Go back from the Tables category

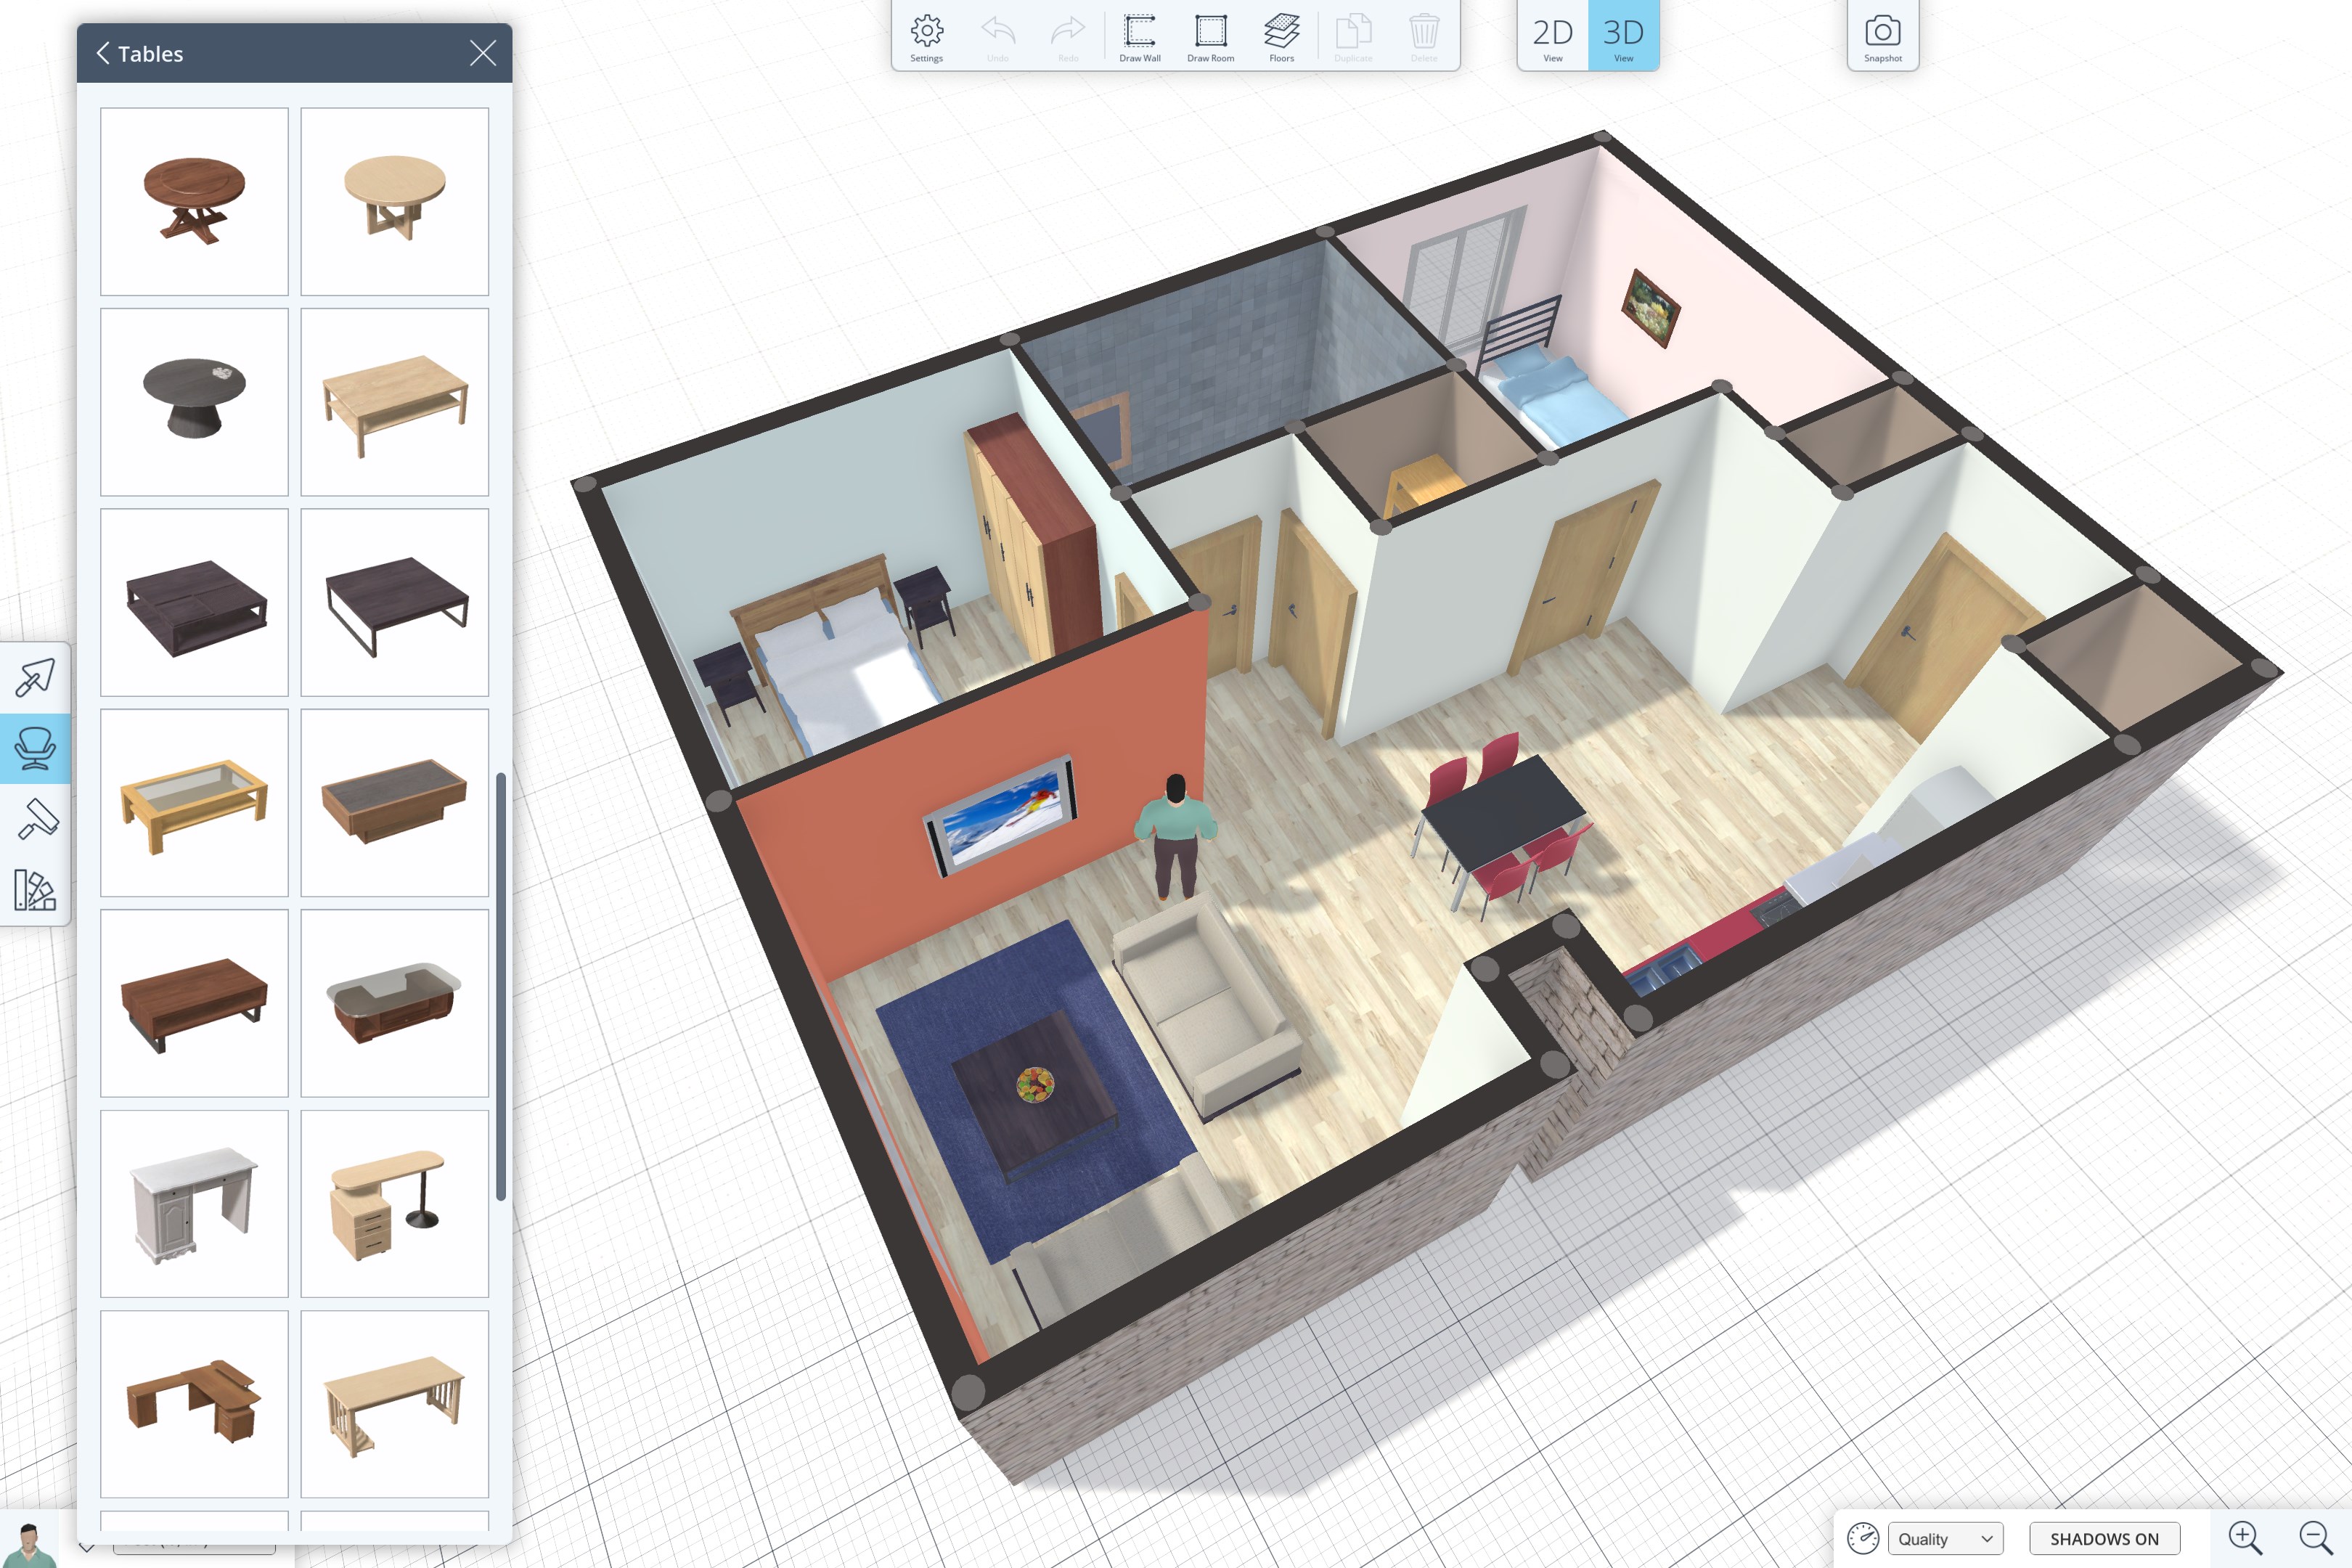tap(103, 53)
